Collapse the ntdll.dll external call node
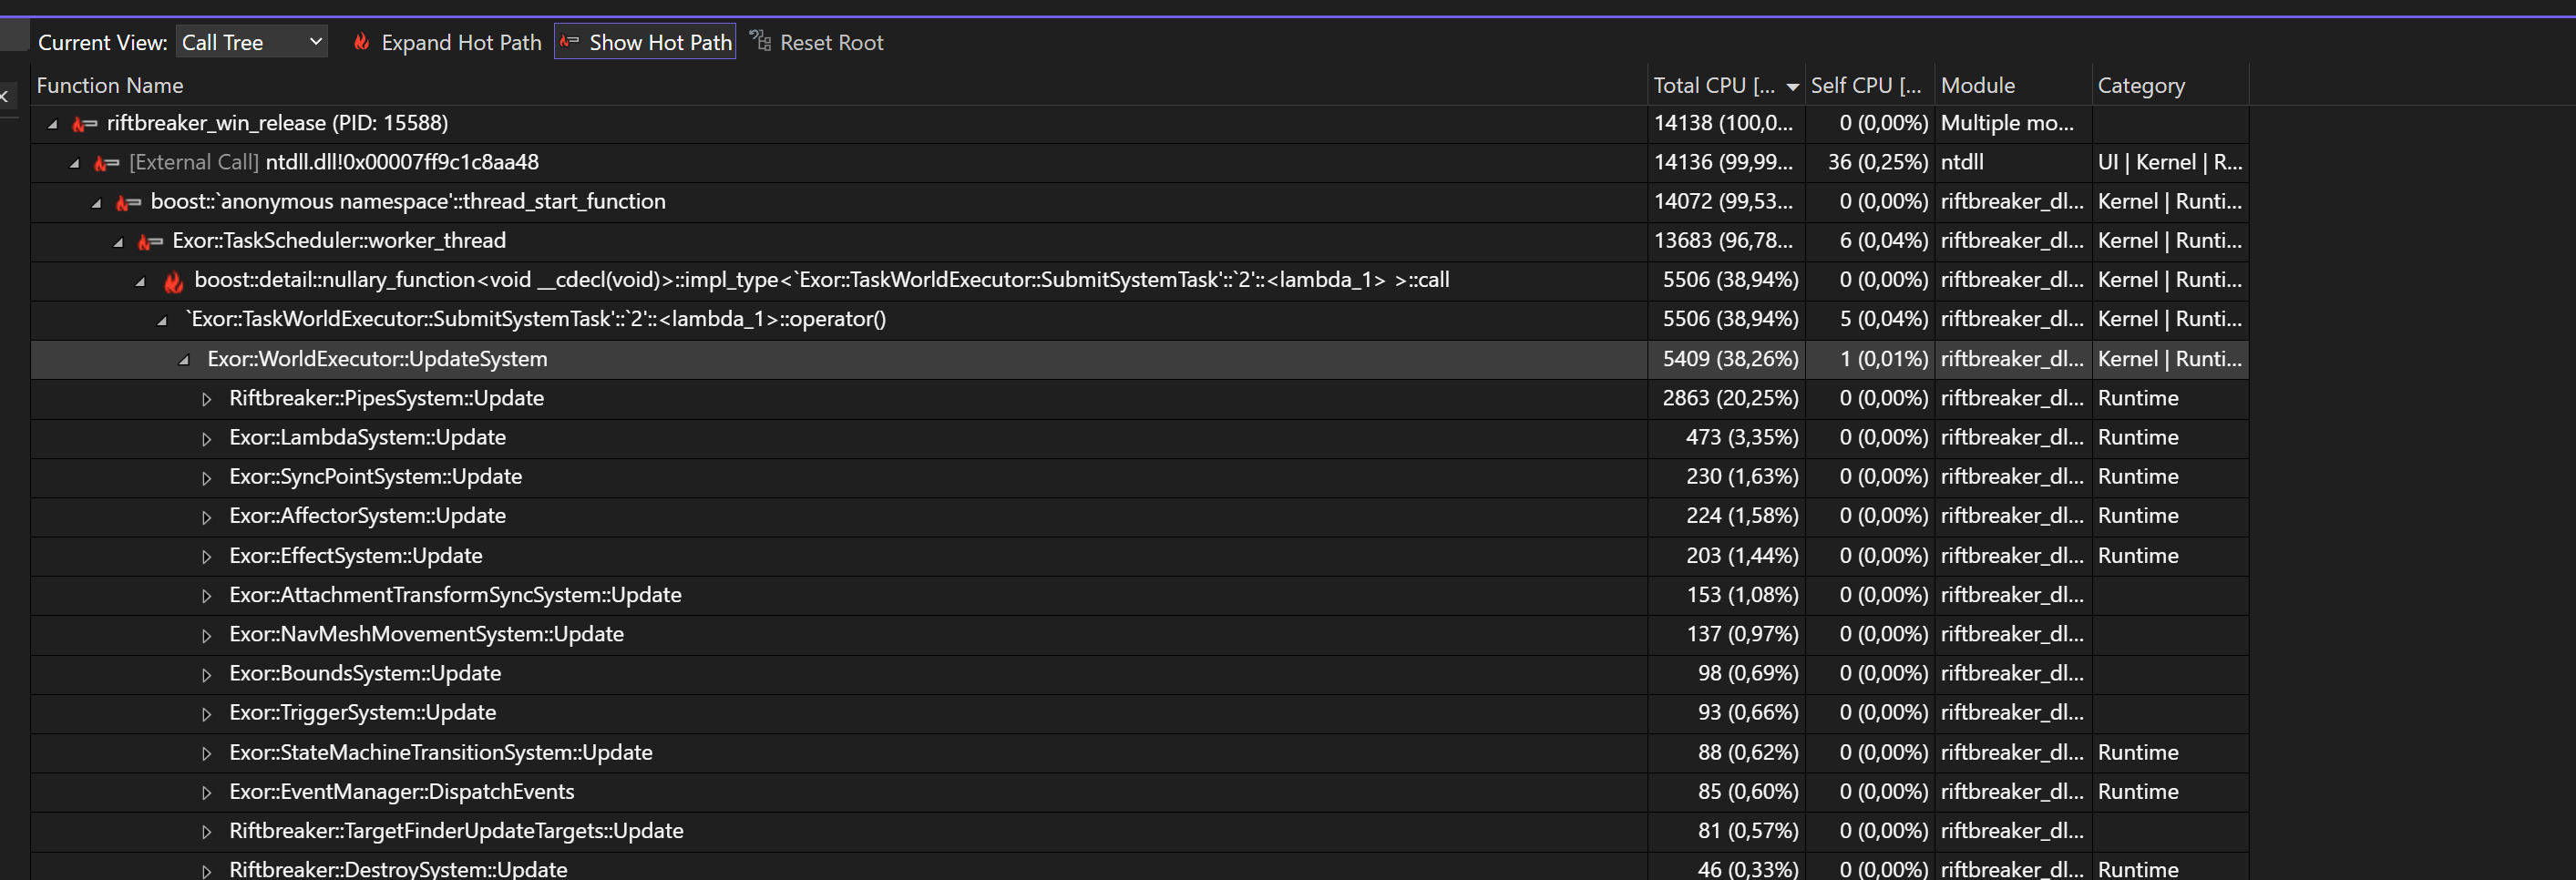Screen dimensions: 2576x880 [74, 163]
